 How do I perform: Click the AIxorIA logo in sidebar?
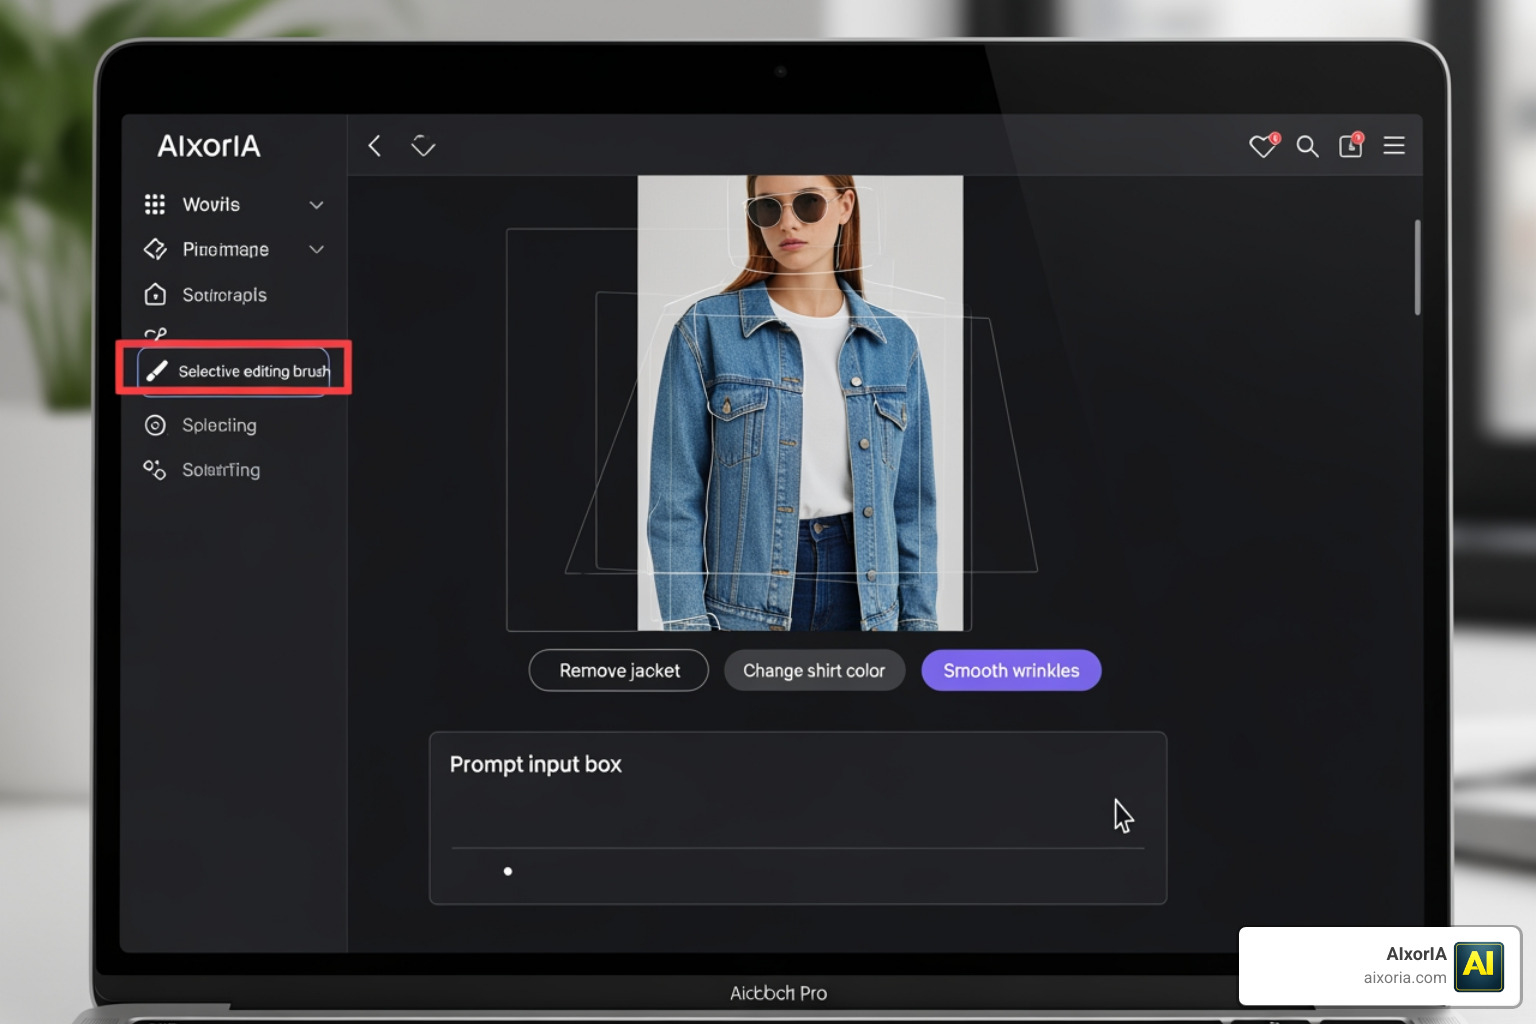pyautogui.click(x=209, y=146)
